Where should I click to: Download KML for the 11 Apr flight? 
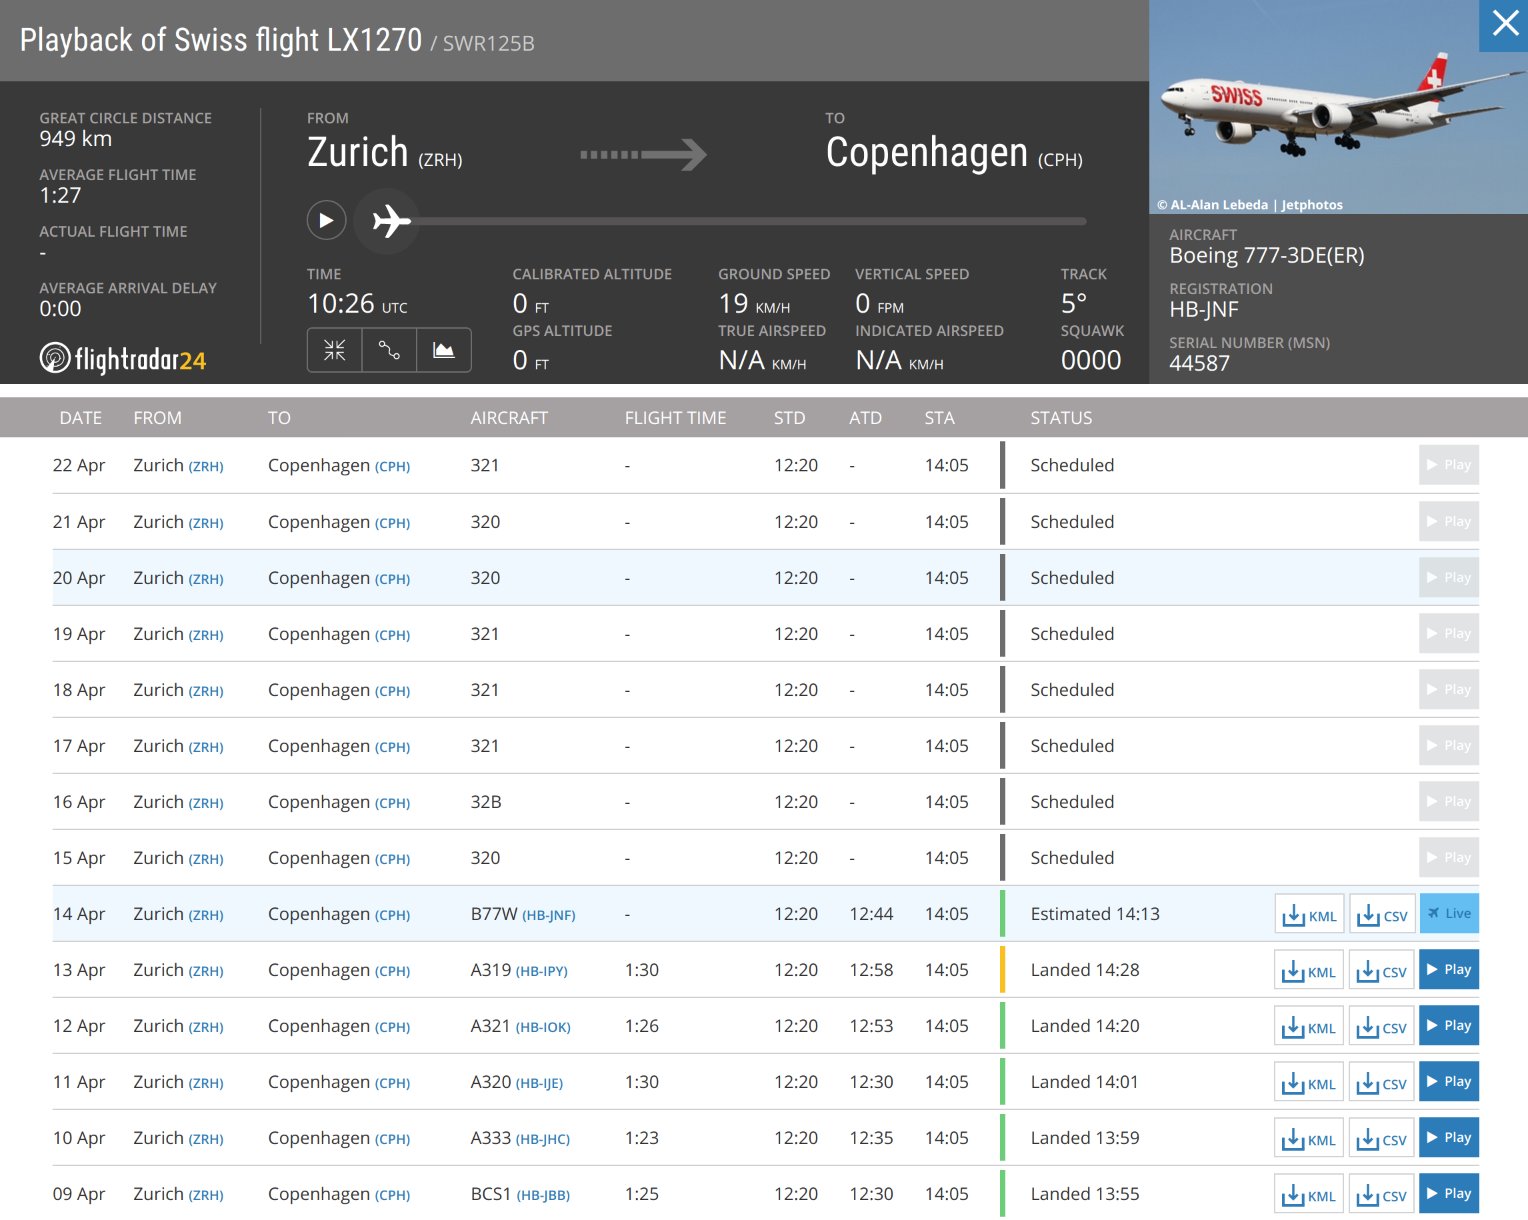point(1308,1082)
